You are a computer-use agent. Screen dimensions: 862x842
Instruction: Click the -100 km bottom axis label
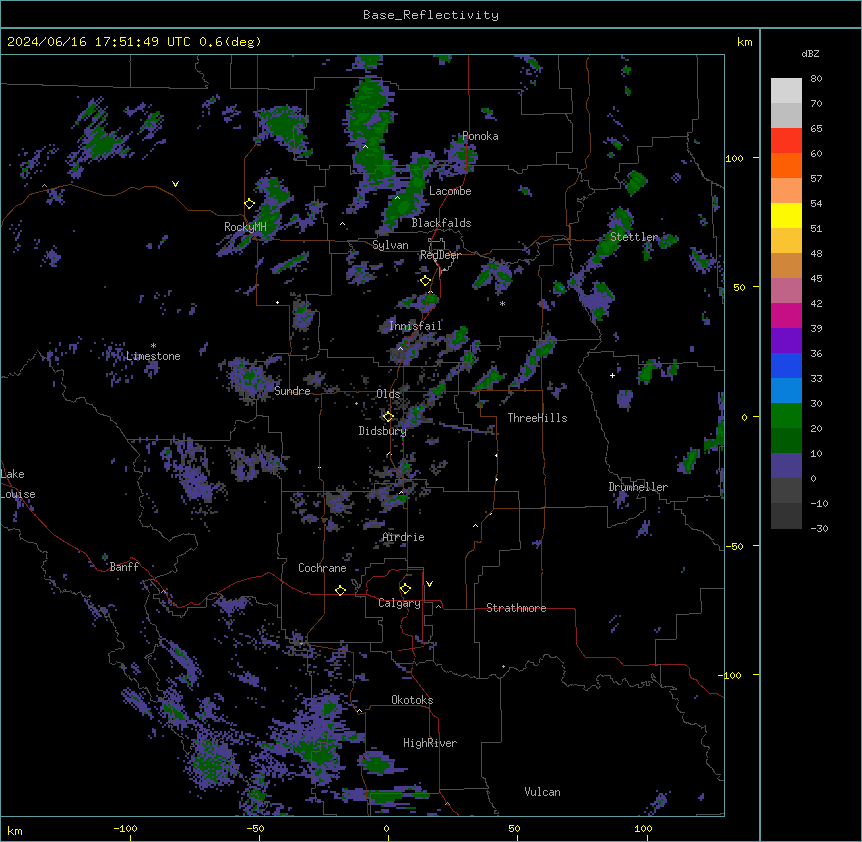click(125, 828)
